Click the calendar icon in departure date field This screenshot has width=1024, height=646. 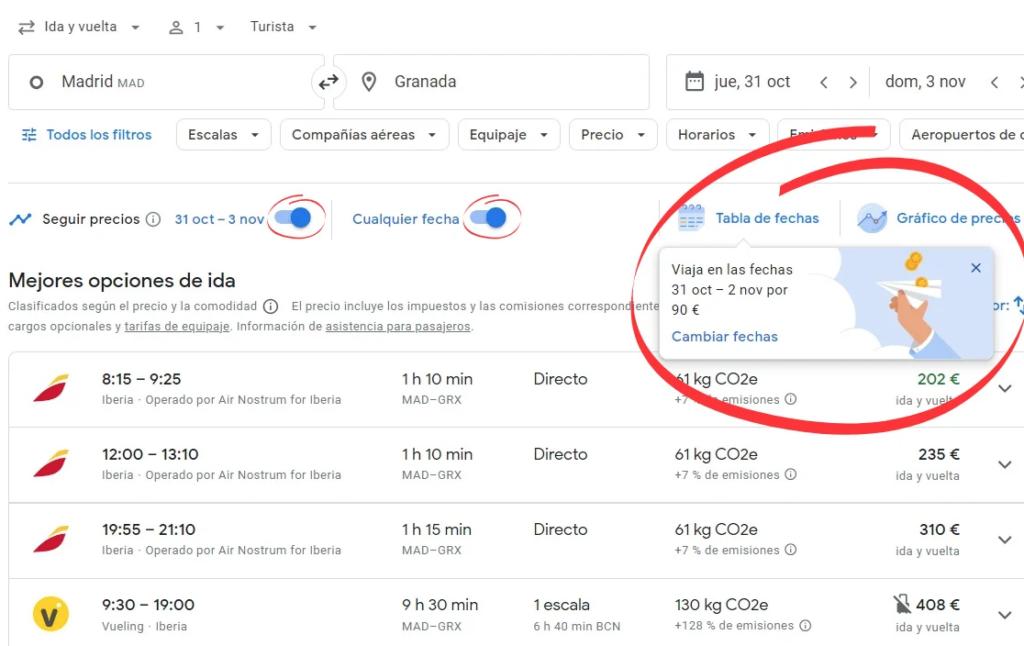click(694, 82)
